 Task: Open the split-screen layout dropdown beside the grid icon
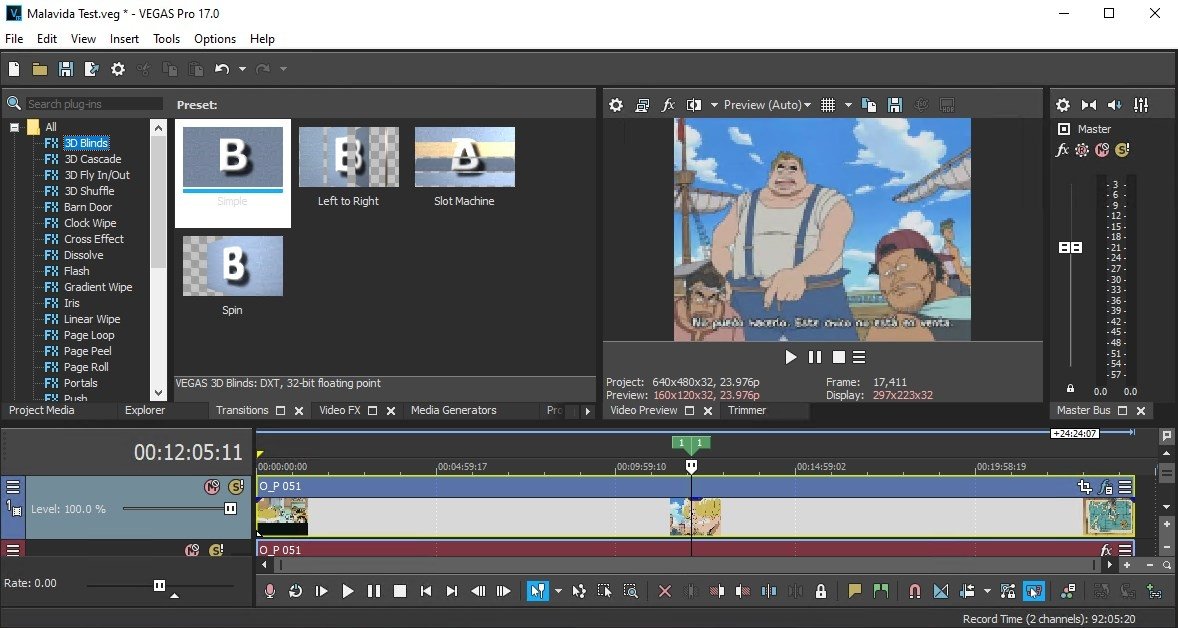tap(847, 104)
